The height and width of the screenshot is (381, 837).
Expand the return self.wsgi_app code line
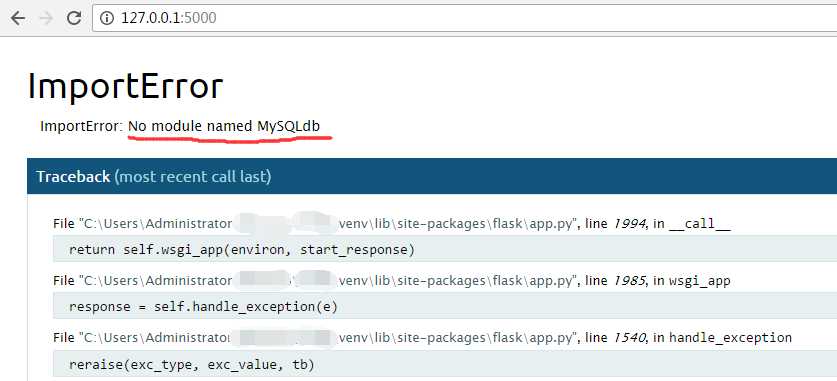click(x=445, y=249)
